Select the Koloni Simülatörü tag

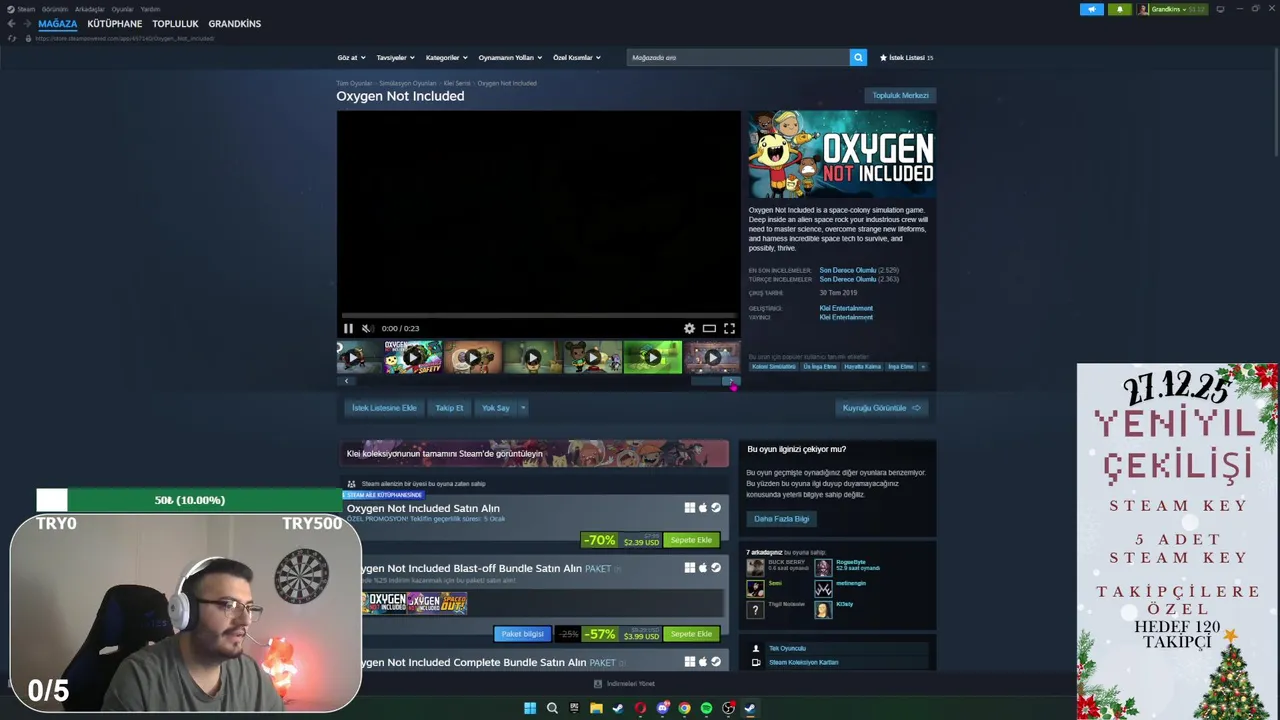pos(774,367)
